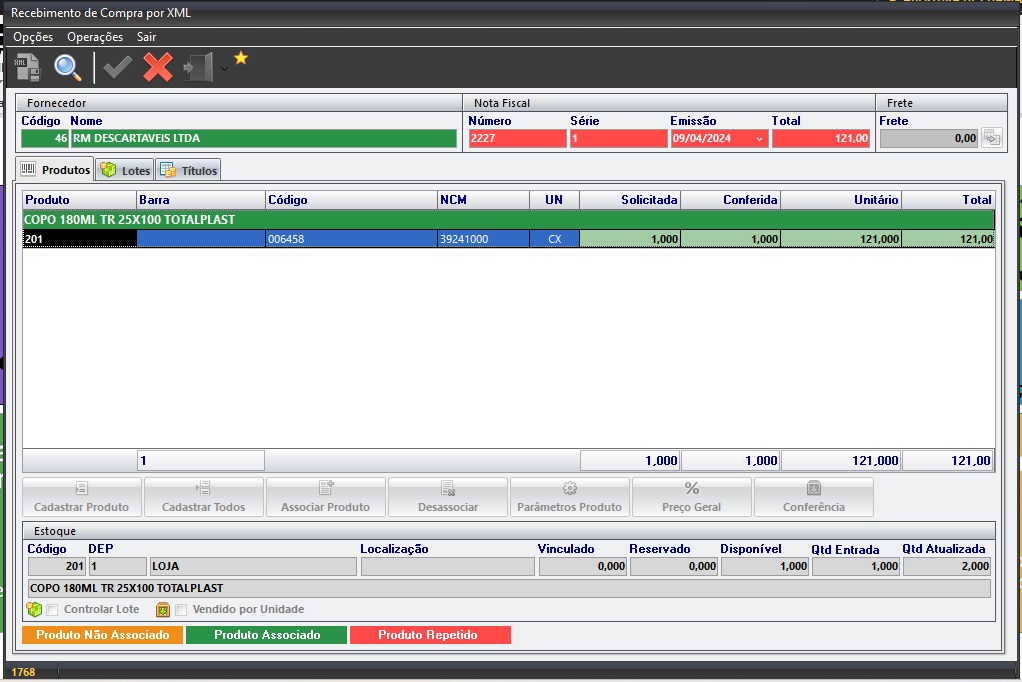Click the icon beside Vendido por Unidade
1022x682 pixels.
[x=163, y=610]
